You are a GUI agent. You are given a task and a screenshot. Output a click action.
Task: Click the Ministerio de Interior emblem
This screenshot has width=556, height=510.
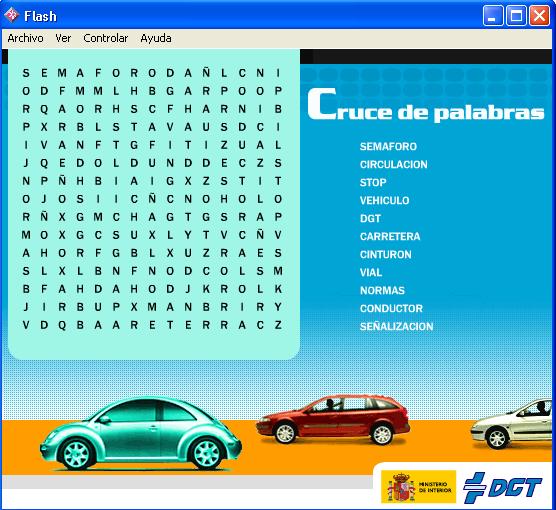[x=418, y=487]
